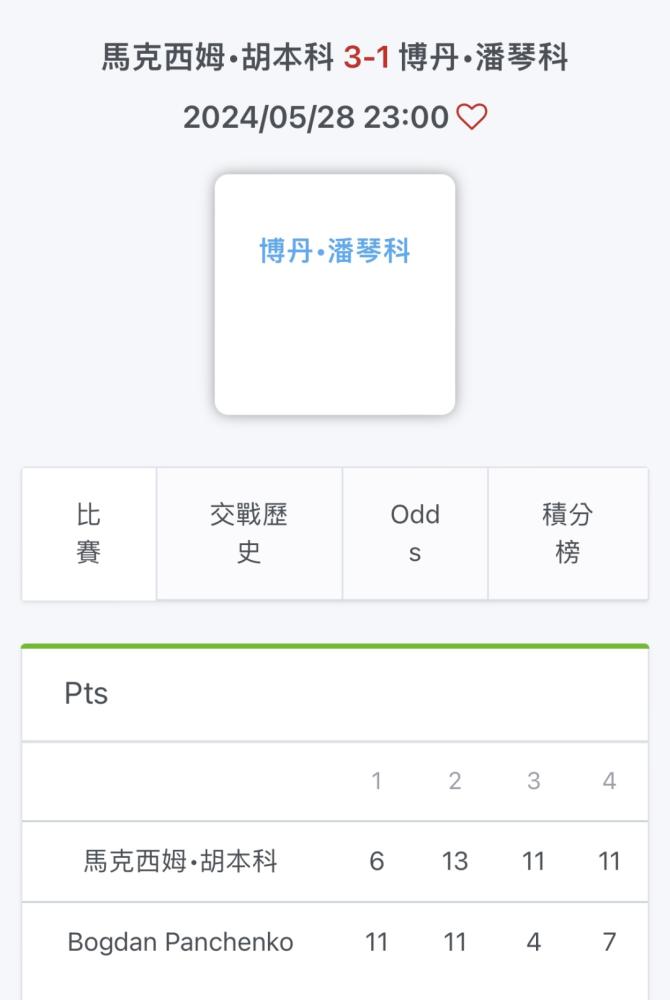
Task: Open the Odds tab
Action: click(415, 534)
